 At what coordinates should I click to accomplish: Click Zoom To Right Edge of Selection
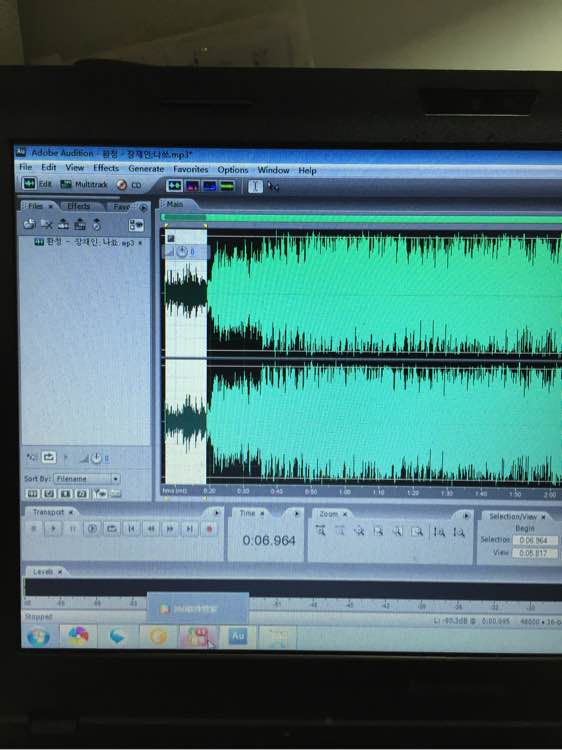[417, 531]
